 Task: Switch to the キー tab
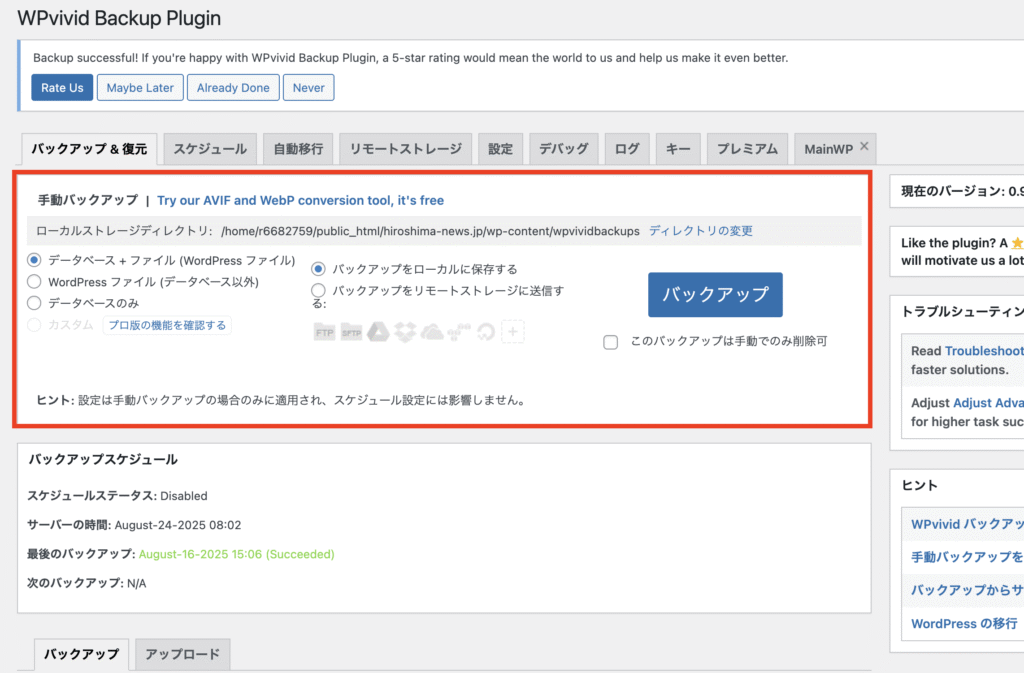click(678, 149)
